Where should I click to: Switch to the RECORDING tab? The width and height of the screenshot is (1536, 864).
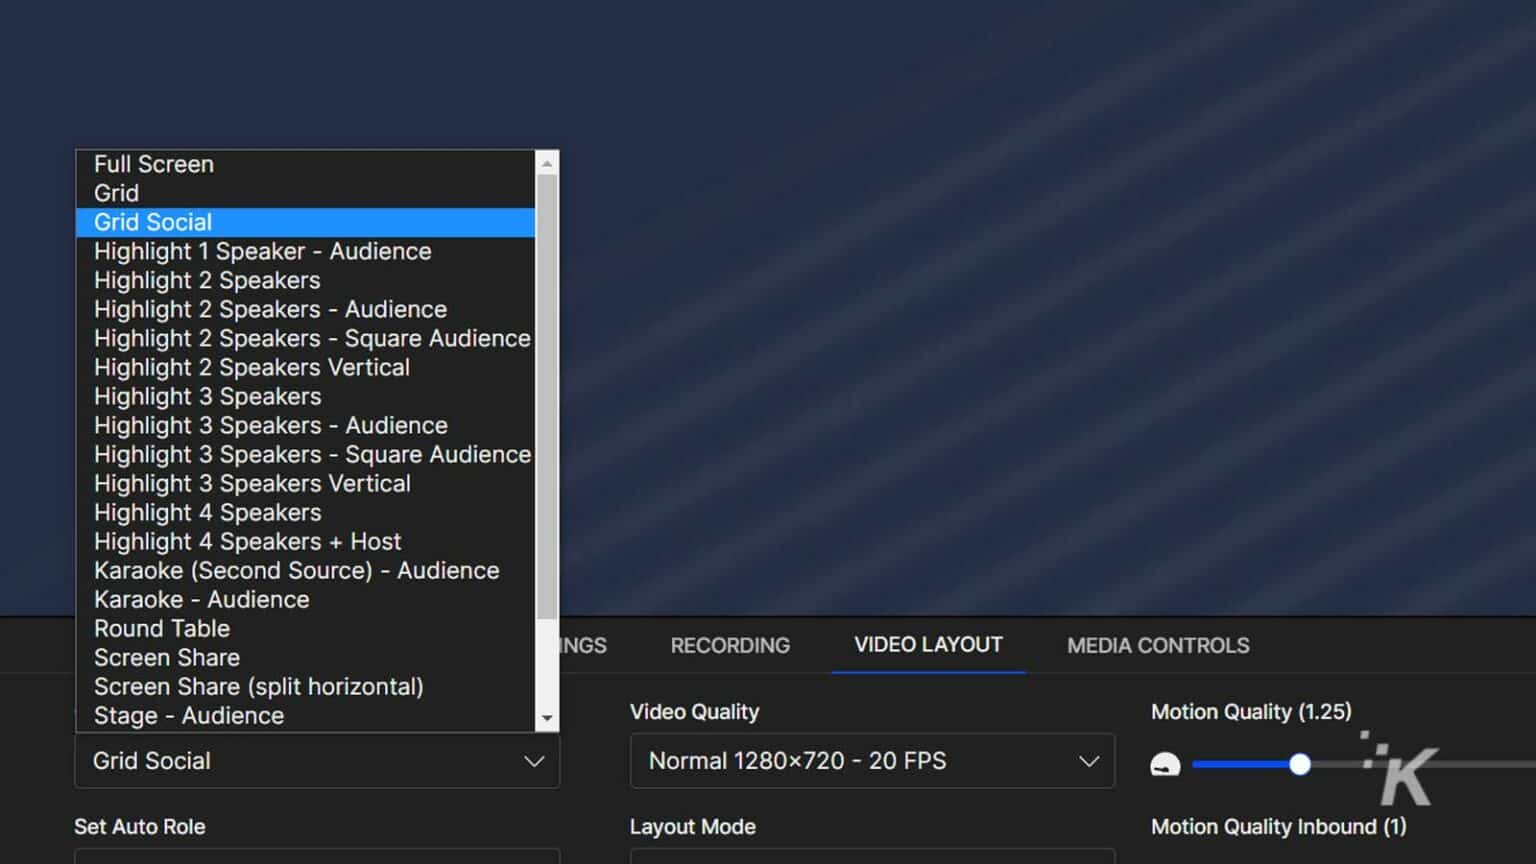(x=730, y=645)
